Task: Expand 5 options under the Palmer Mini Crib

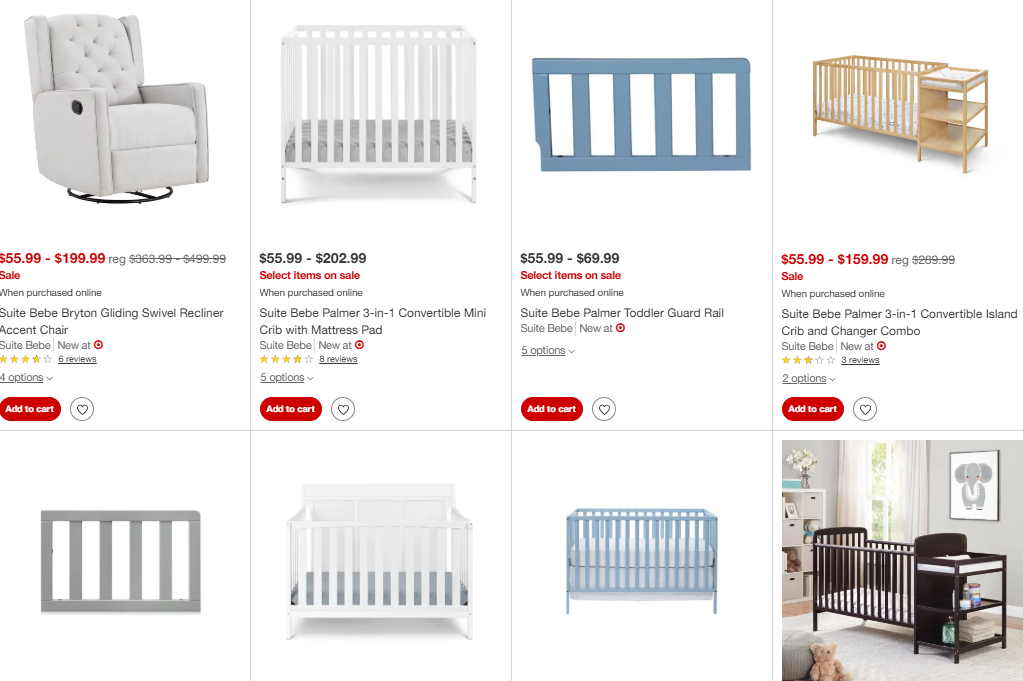Action: pyautogui.click(x=287, y=378)
